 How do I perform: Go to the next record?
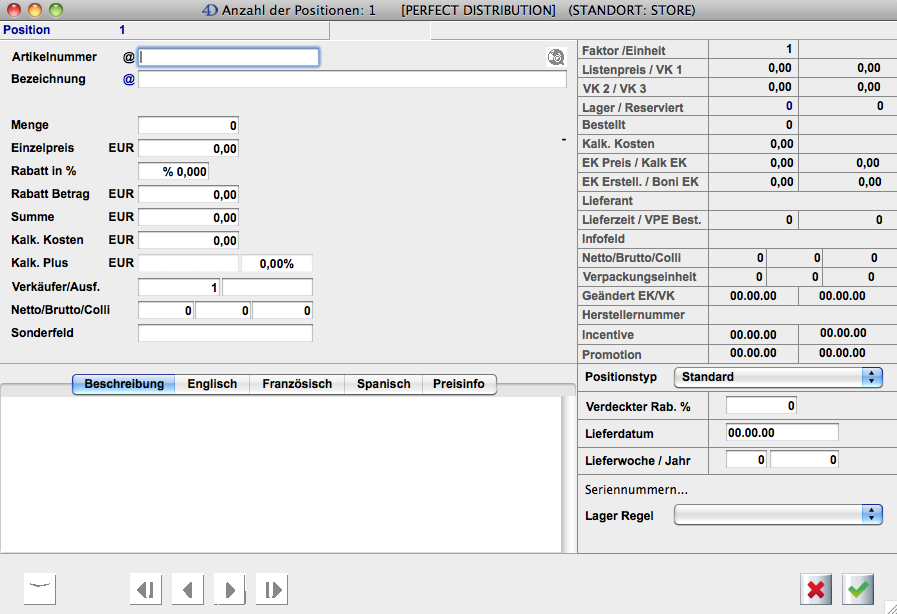(x=230, y=589)
